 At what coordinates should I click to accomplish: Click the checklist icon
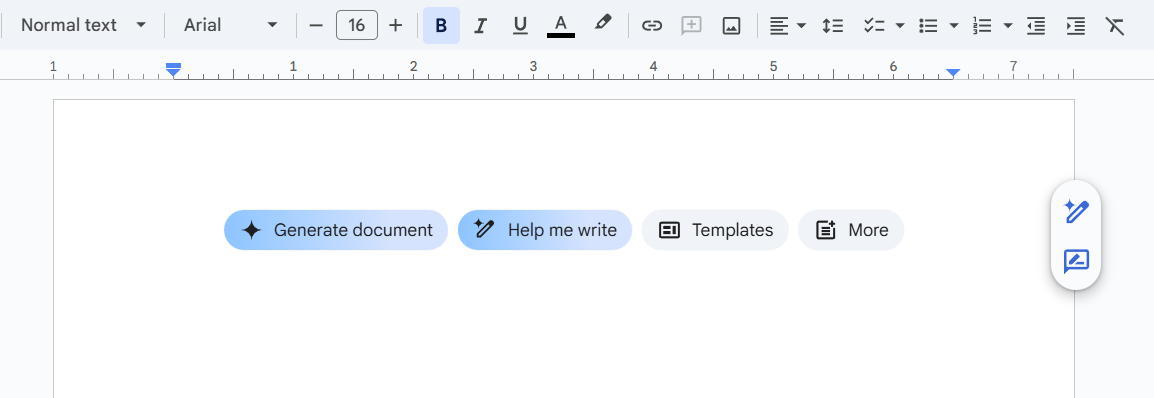(x=874, y=26)
